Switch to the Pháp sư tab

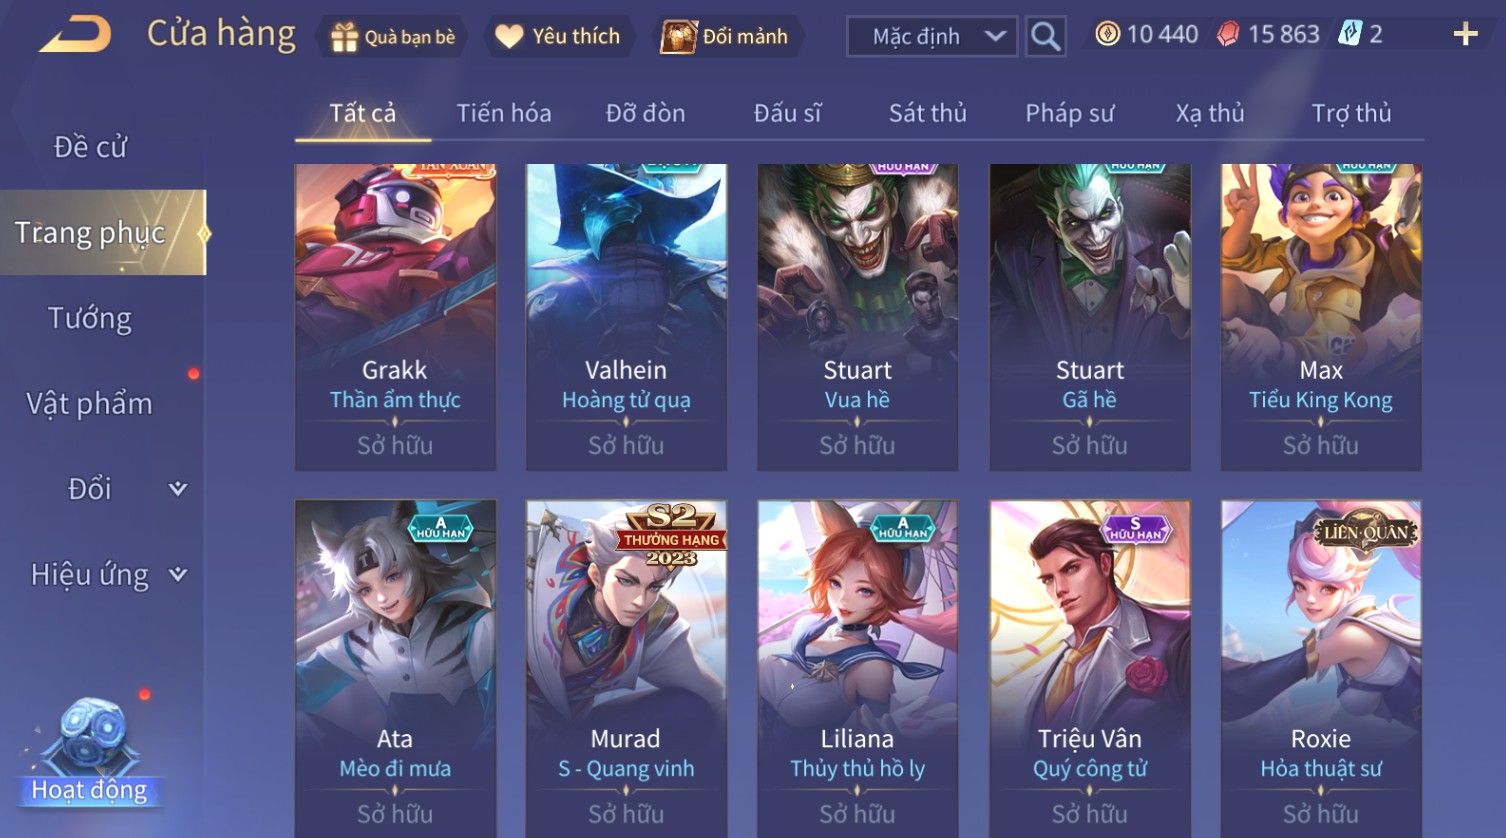(1069, 113)
